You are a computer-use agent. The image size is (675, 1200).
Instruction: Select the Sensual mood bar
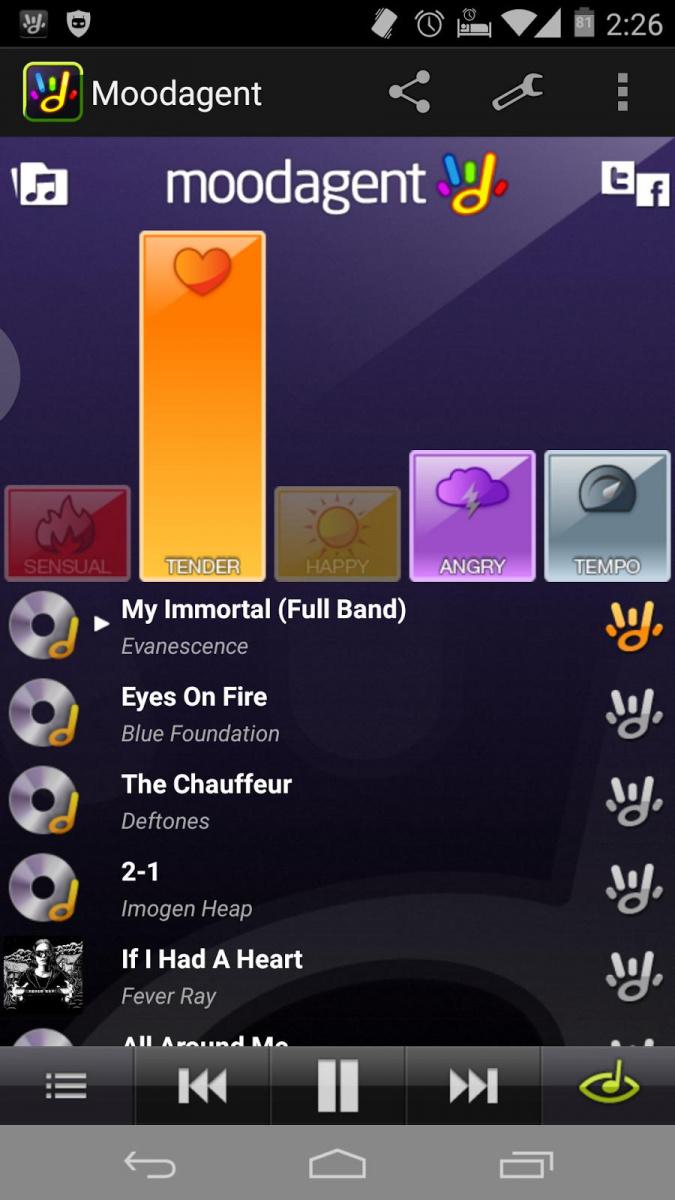(67, 533)
